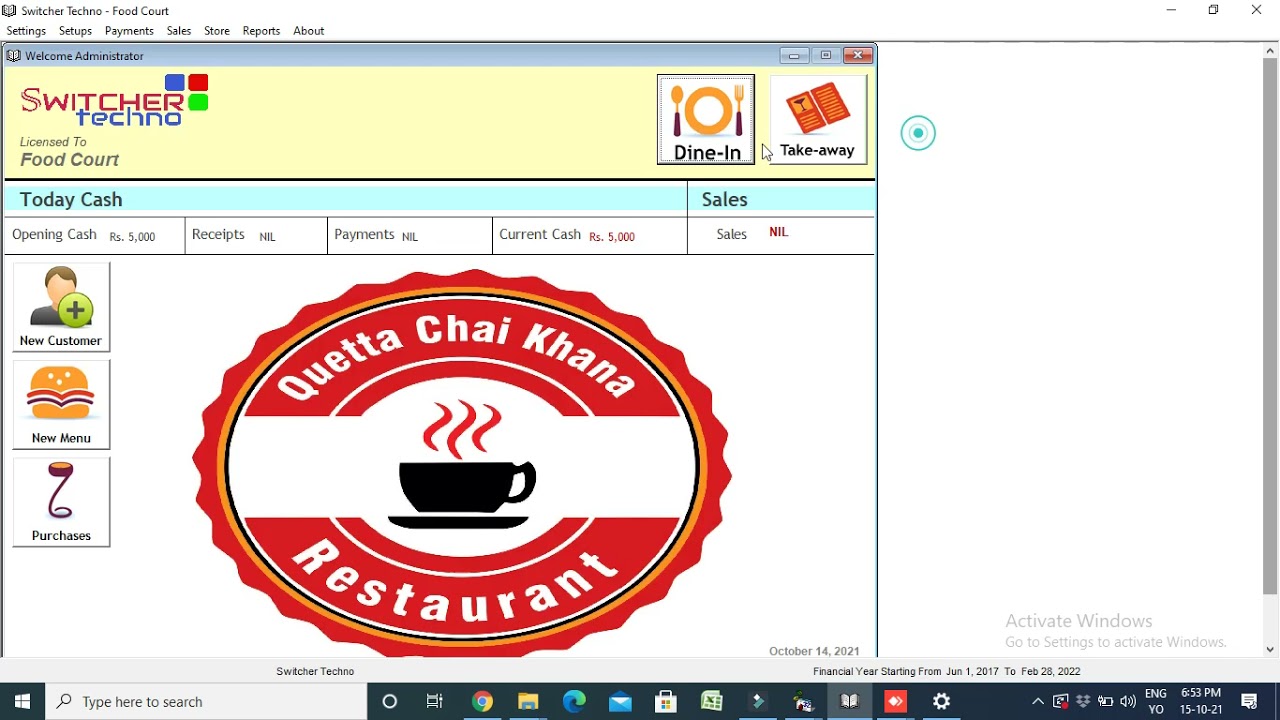This screenshot has height=720, width=1280.
Task: Maximize the Welcome Administrator inner window
Action: (826, 56)
